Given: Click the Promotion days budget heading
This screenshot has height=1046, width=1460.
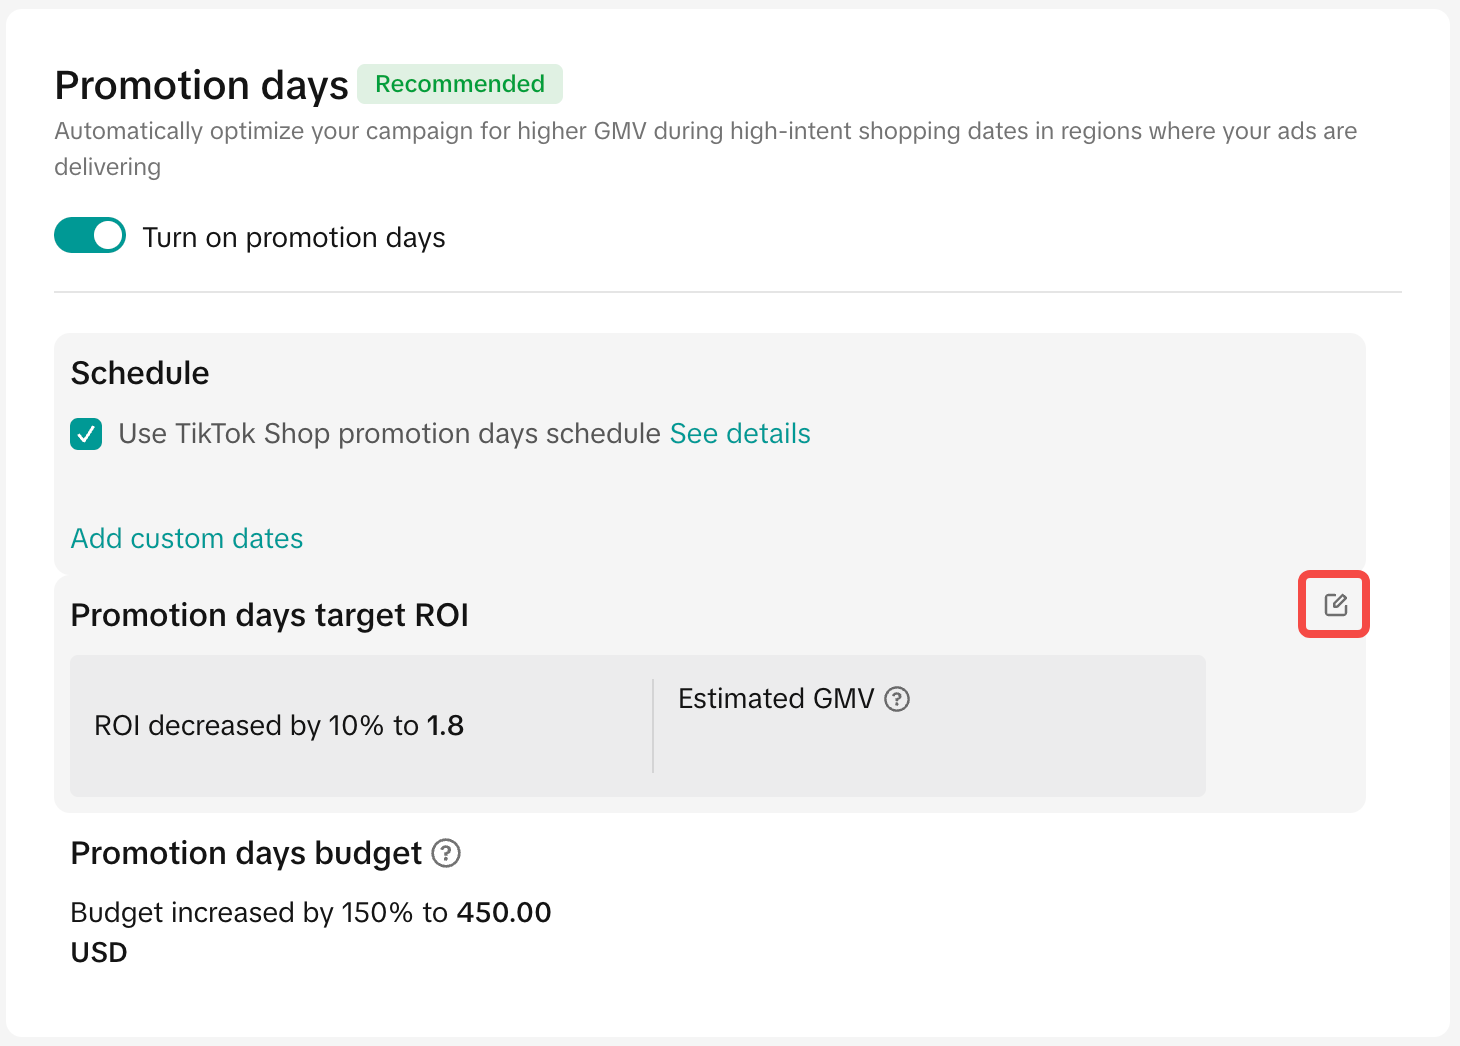Looking at the screenshot, I should click(x=246, y=853).
